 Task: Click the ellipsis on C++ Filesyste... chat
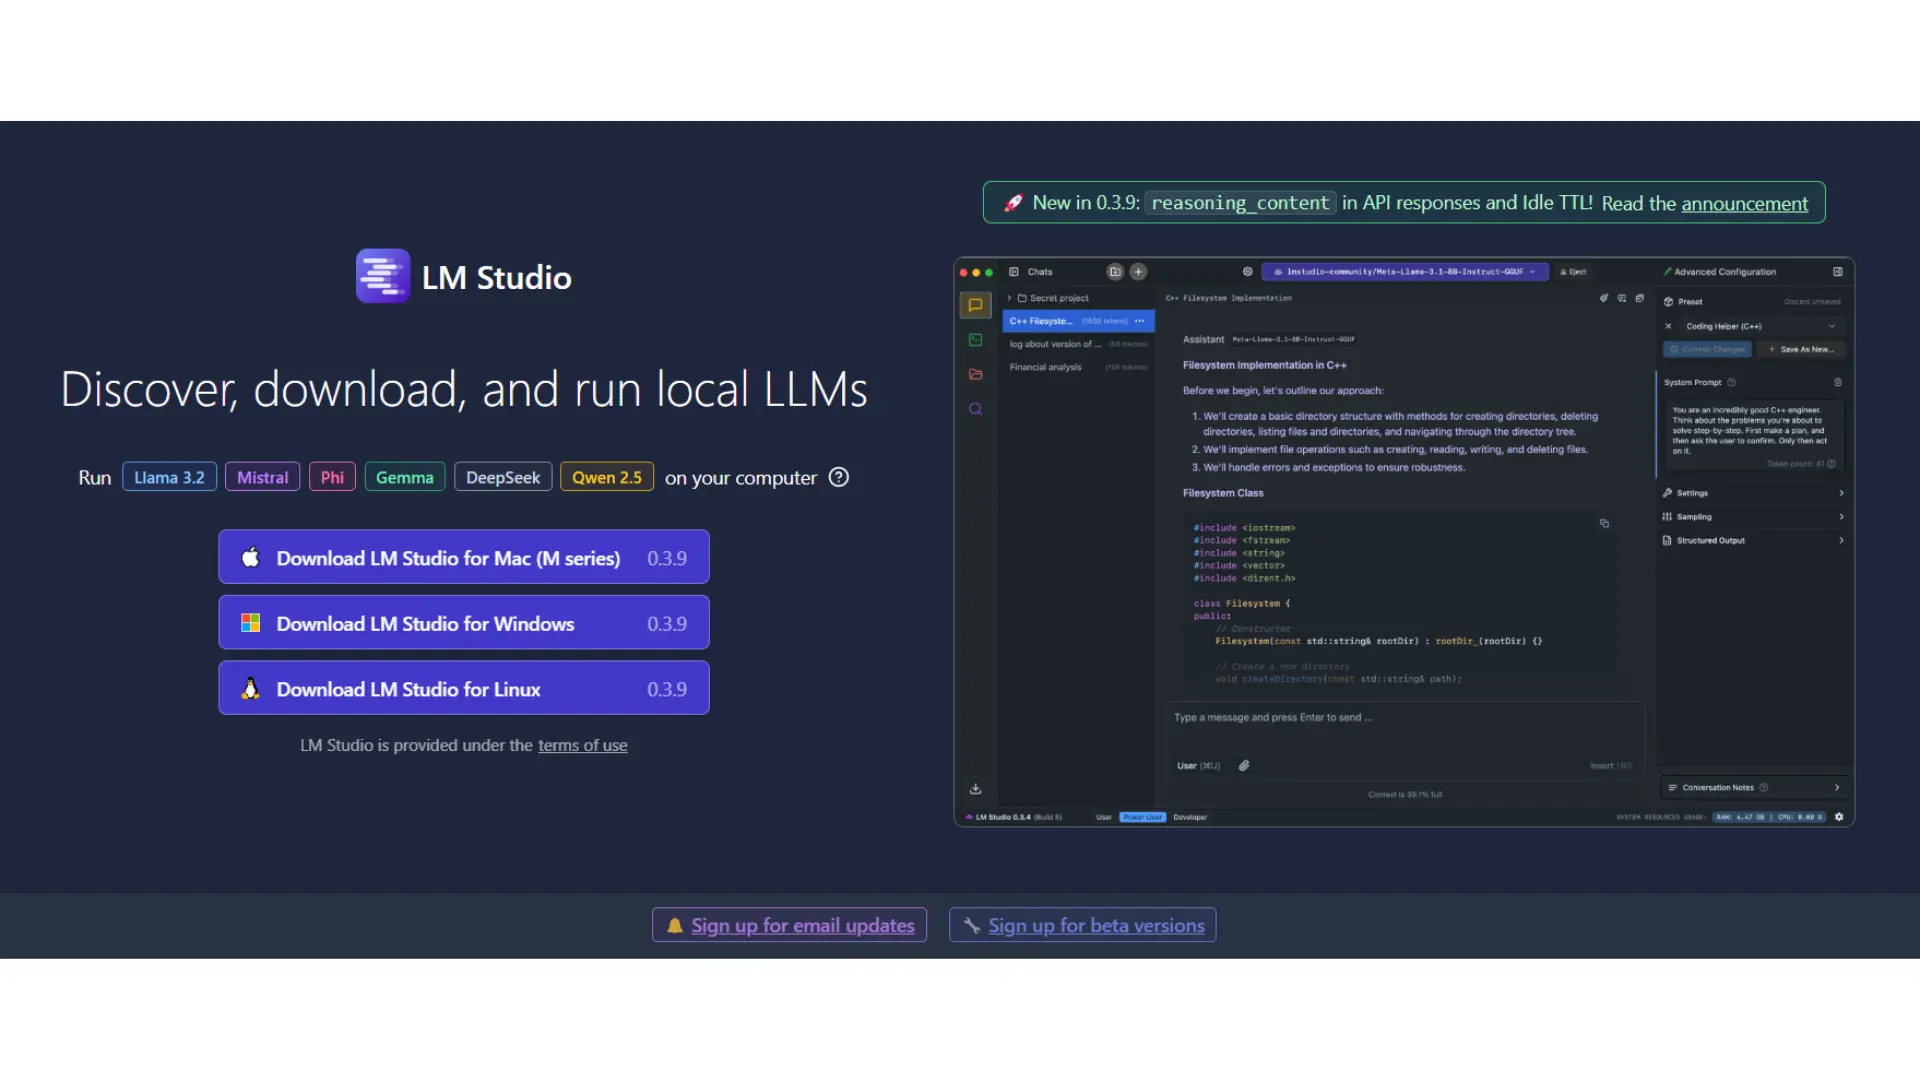pyautogui.click(x=1140, y=321)
